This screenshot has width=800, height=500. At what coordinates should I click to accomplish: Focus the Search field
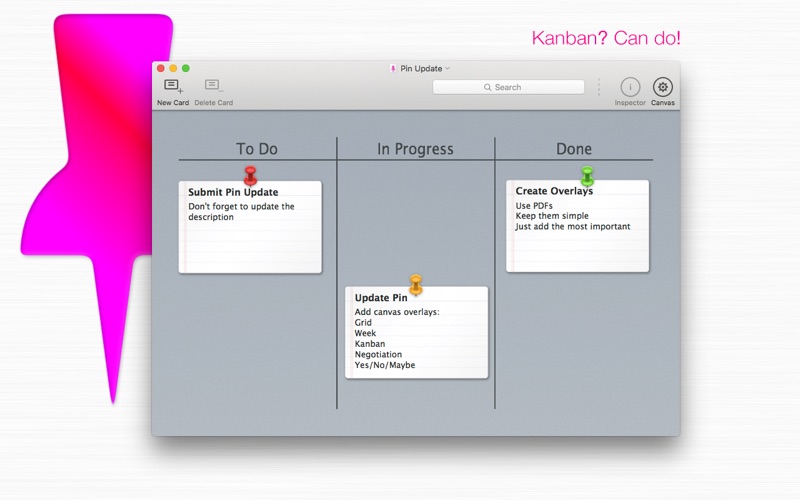tap(508, 87)
